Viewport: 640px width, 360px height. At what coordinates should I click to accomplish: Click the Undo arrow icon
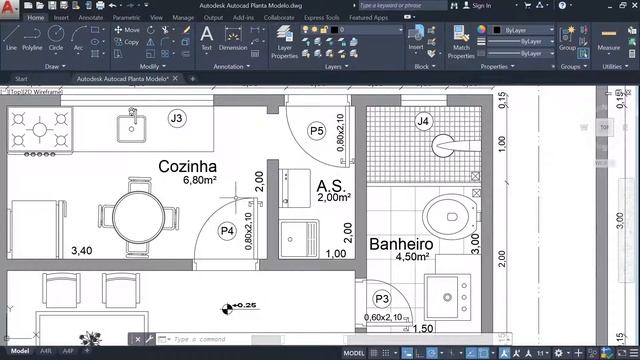(x=113, y=5)
